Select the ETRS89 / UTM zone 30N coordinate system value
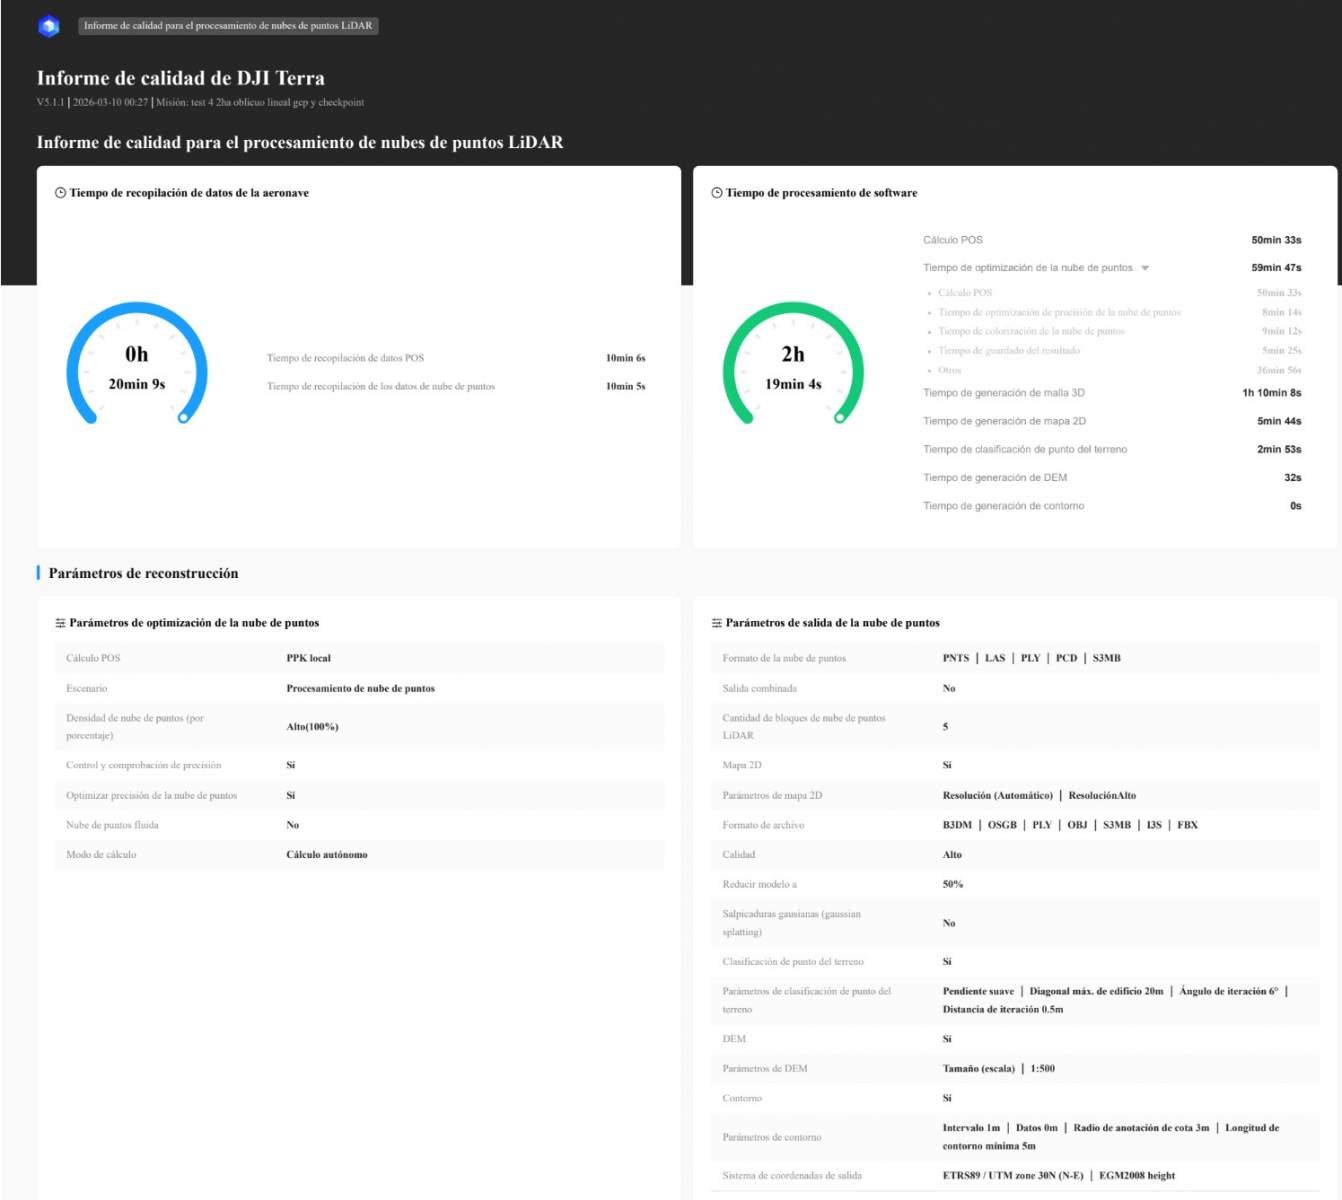 [x=1012, y=1176]
